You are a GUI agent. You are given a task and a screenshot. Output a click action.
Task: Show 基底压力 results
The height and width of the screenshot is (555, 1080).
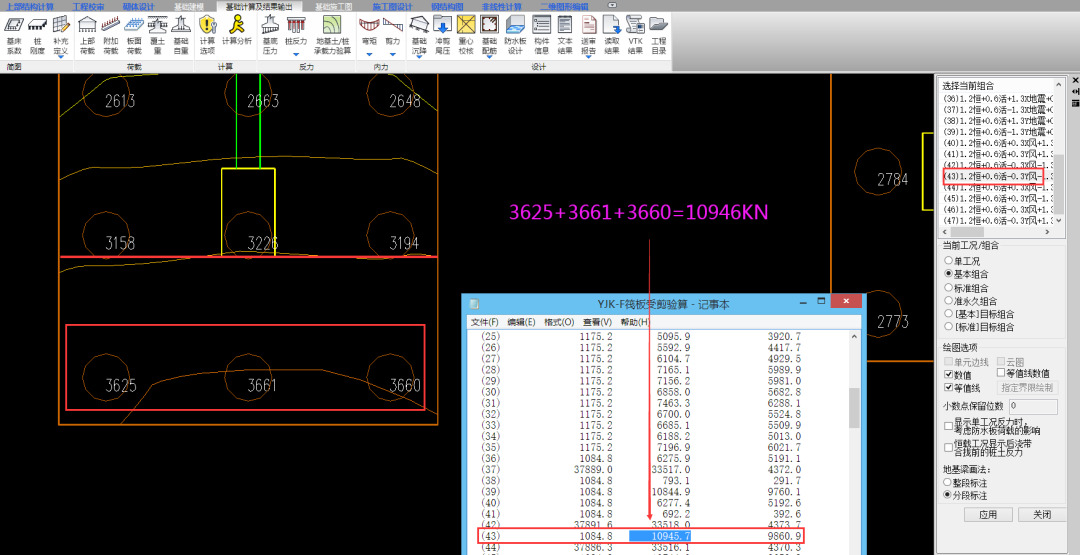coord(270,36)
